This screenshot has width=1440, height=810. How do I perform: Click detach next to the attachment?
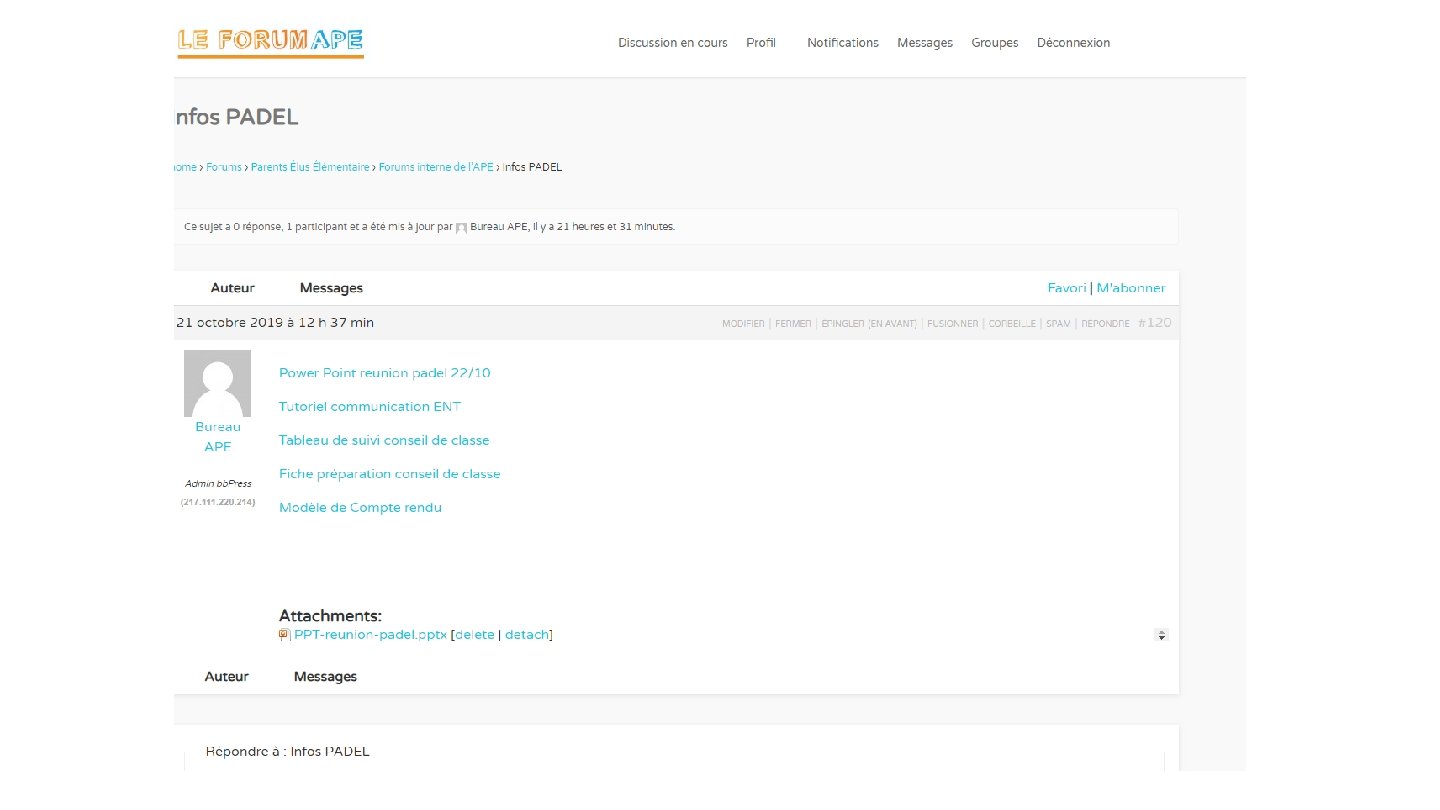527,635
